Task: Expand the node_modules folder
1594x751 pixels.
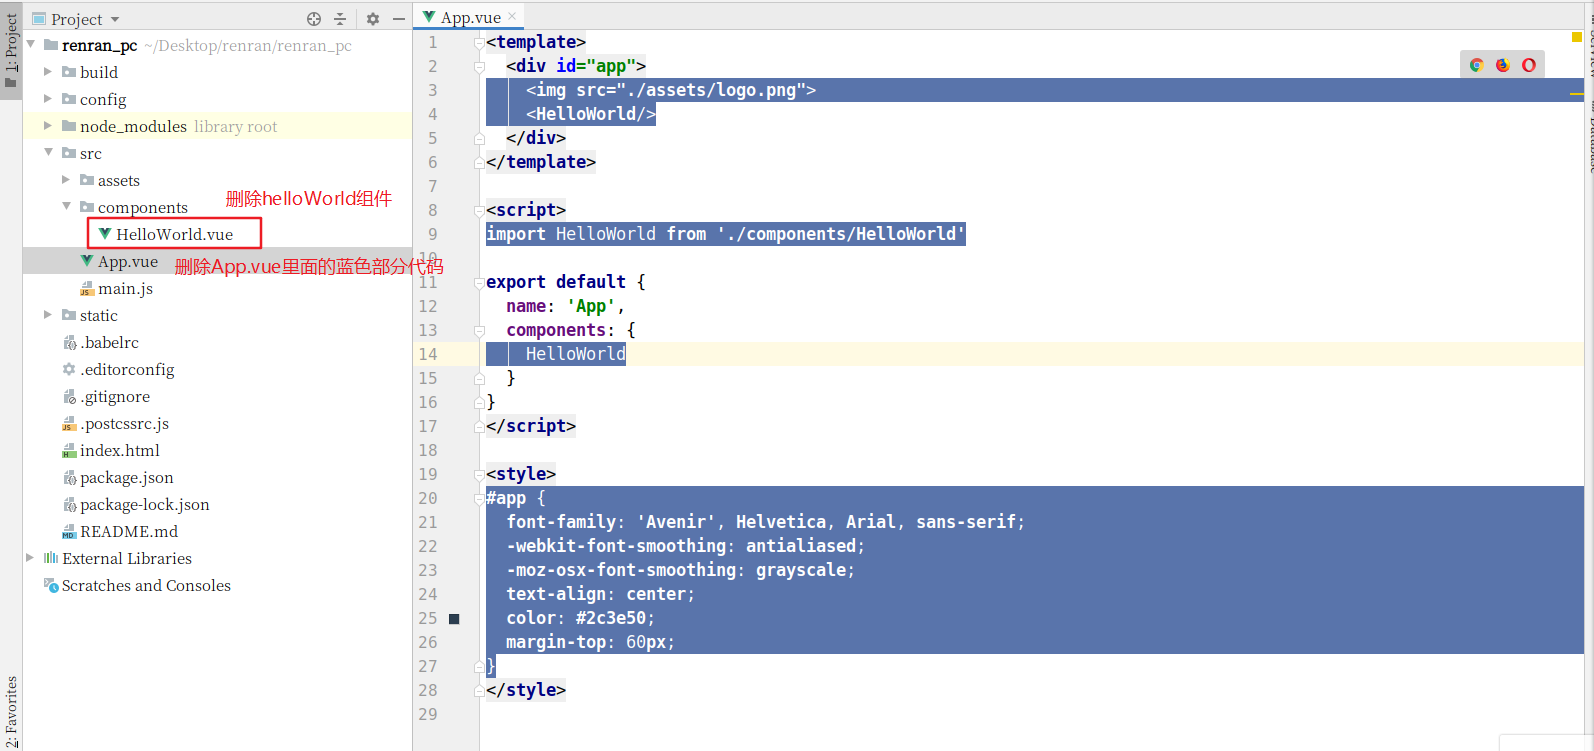Action: [x=48, y=126]
